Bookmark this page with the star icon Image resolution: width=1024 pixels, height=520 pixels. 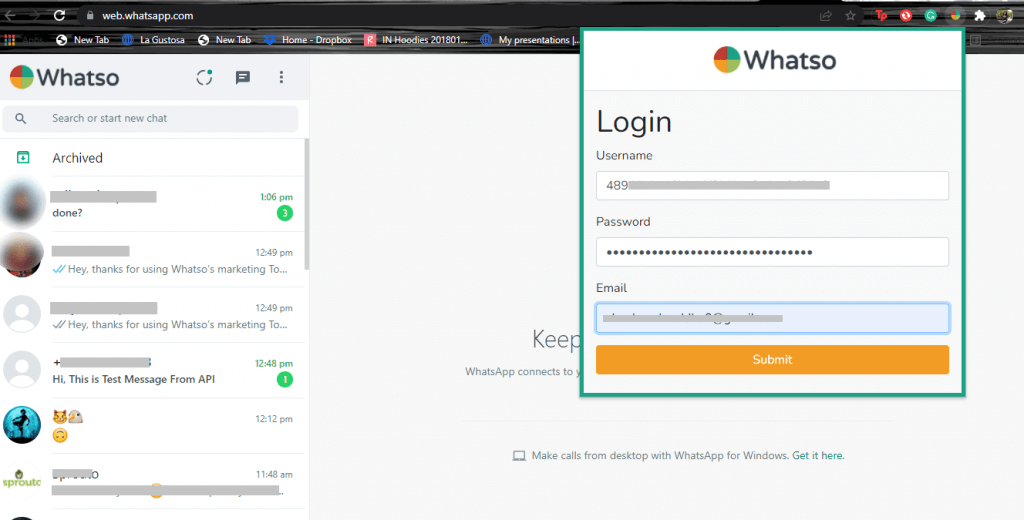(x=850, y=16)
